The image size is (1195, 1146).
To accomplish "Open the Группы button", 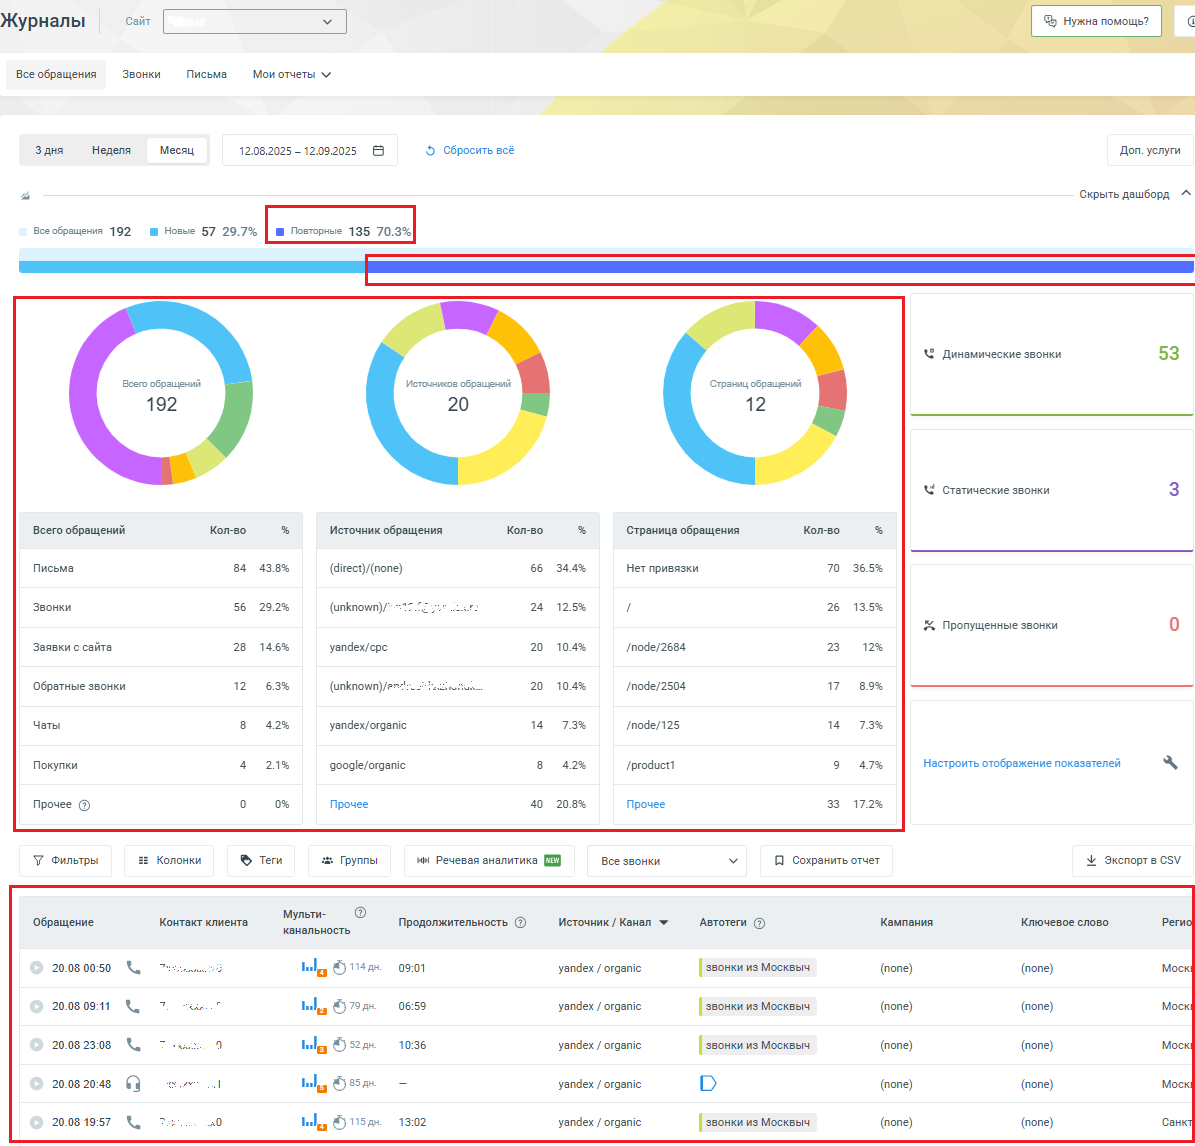I will [350, 860].
